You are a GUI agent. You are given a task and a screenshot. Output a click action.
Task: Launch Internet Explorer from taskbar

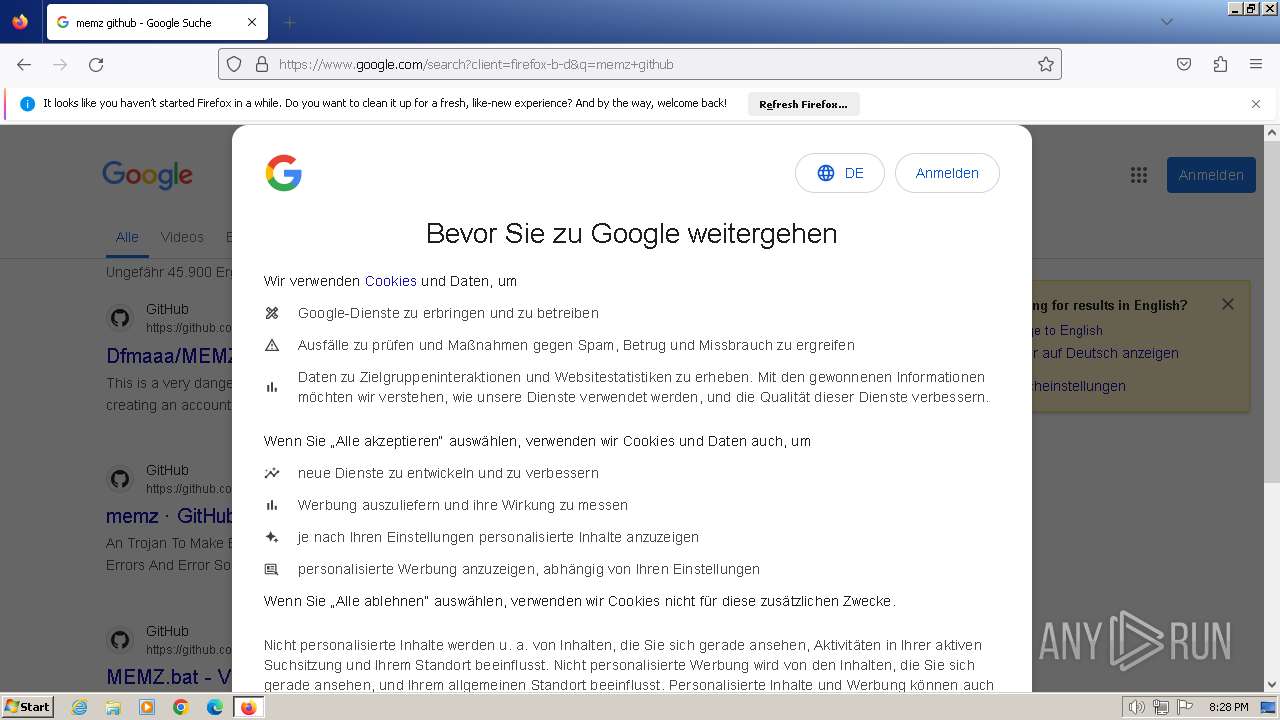tap(79, 707)
